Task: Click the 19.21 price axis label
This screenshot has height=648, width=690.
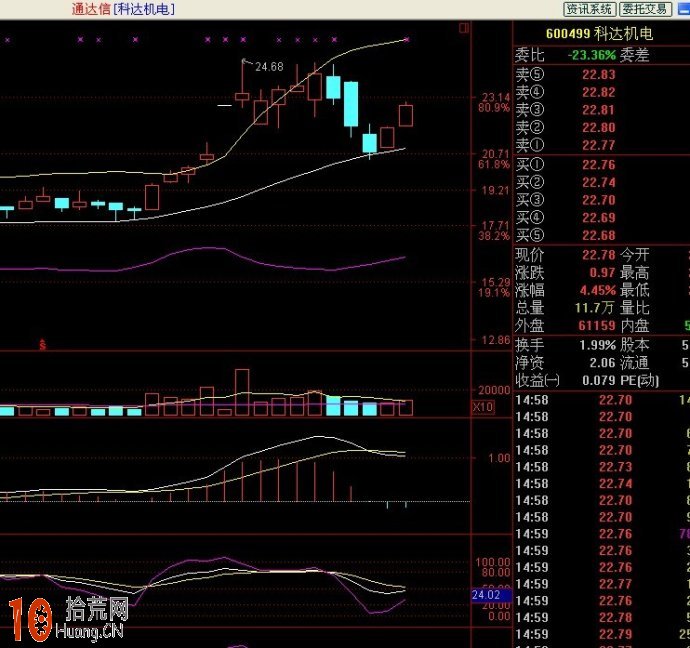Action: pyautogui.click(x=495, y=190)
